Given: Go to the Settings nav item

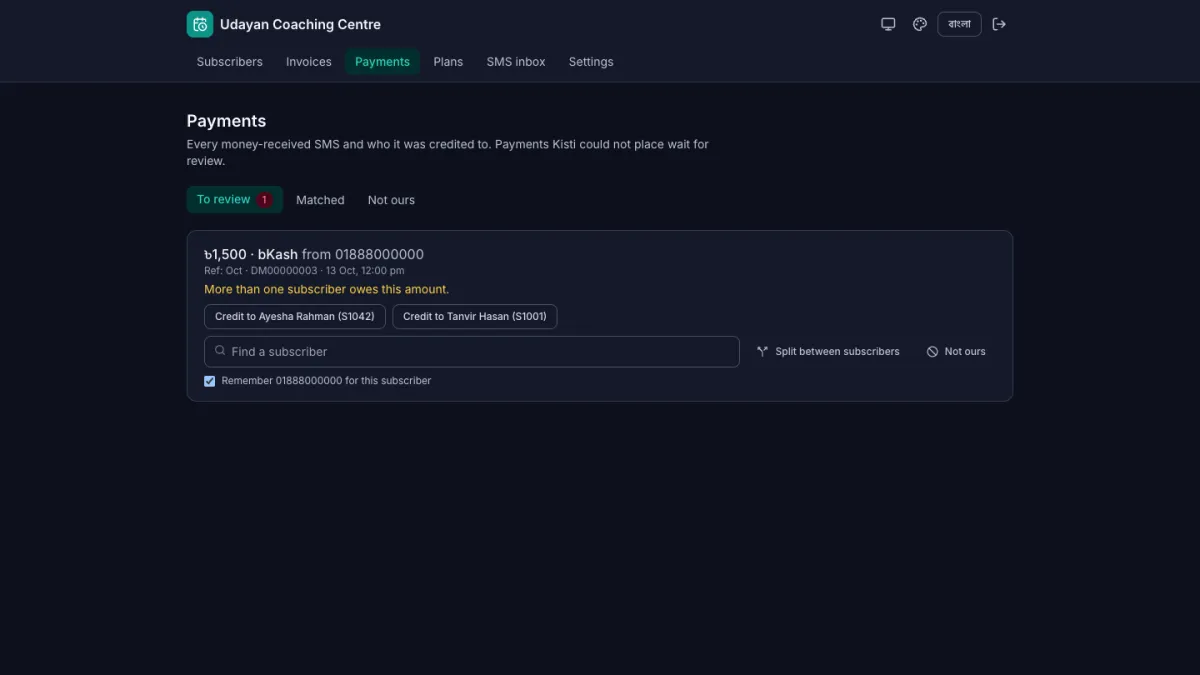Looking at the screenshot, I should (591, 62).
